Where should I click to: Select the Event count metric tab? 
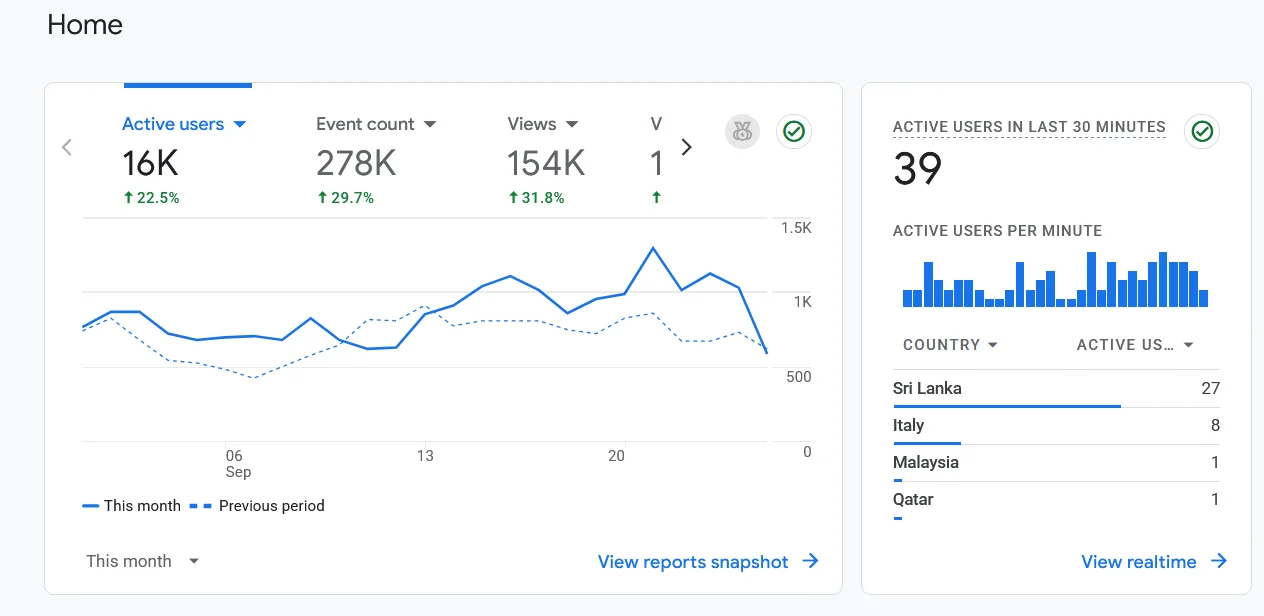click(376, 160)
